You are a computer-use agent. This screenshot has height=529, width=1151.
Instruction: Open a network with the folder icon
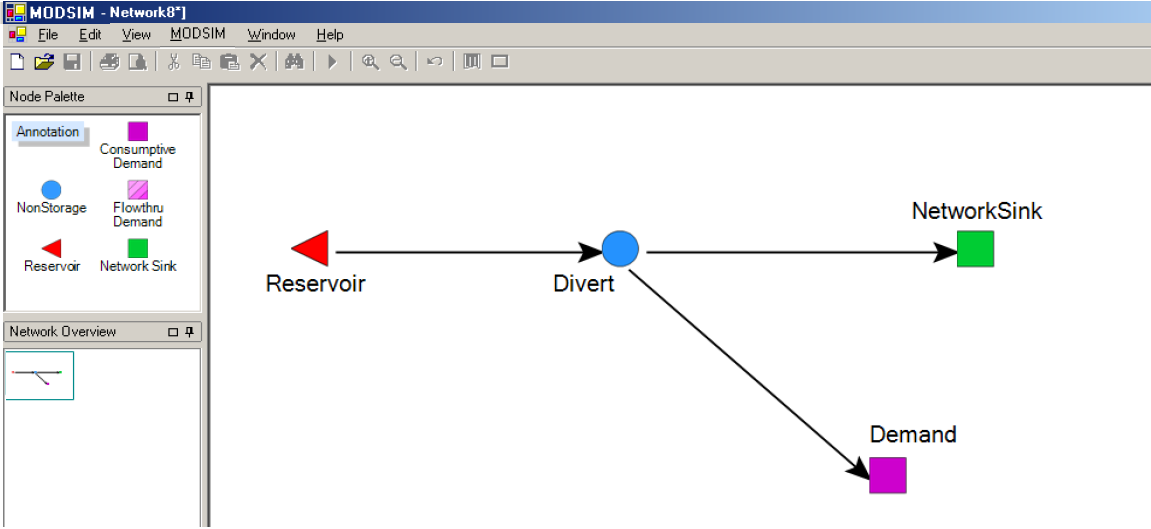pyautogui.click(x=43, y=62)
